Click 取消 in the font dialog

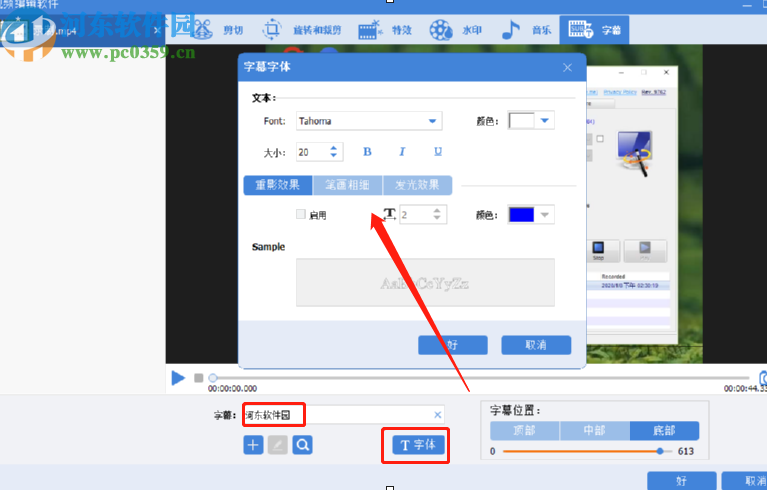[x=536, y=345]
